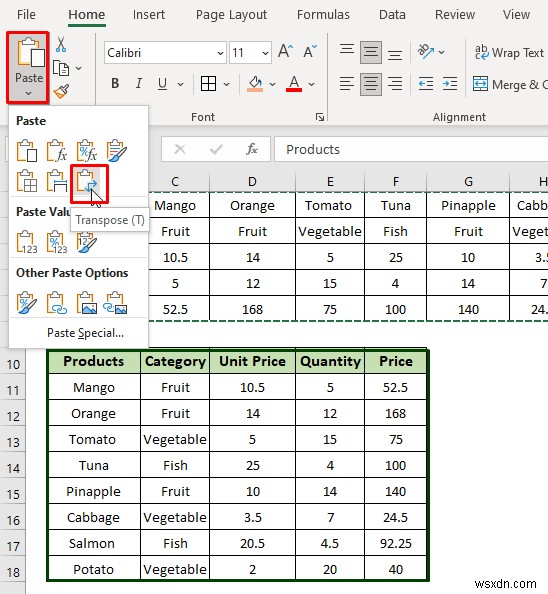This screenshot has width=548, height=594.
Task: Click Increase Font Size icon
Action: tap(286, 52)
